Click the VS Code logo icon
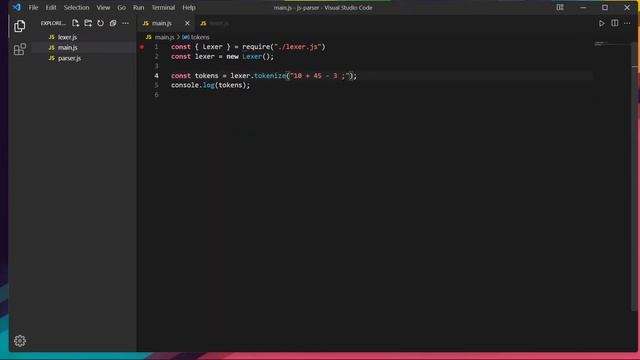Image resolution: width=640 pixels, height=360 pixels. point(16,7)
